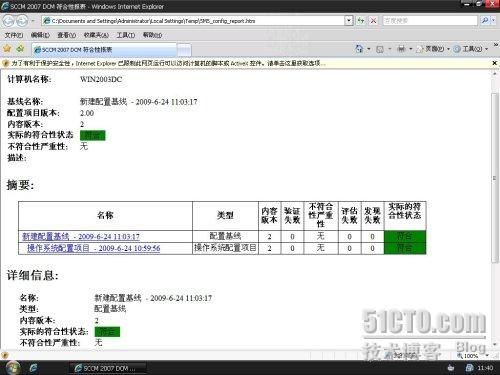The image size is (500, 375).
Task: Click the 摘要 section heading
Action: tap(20, 184)
